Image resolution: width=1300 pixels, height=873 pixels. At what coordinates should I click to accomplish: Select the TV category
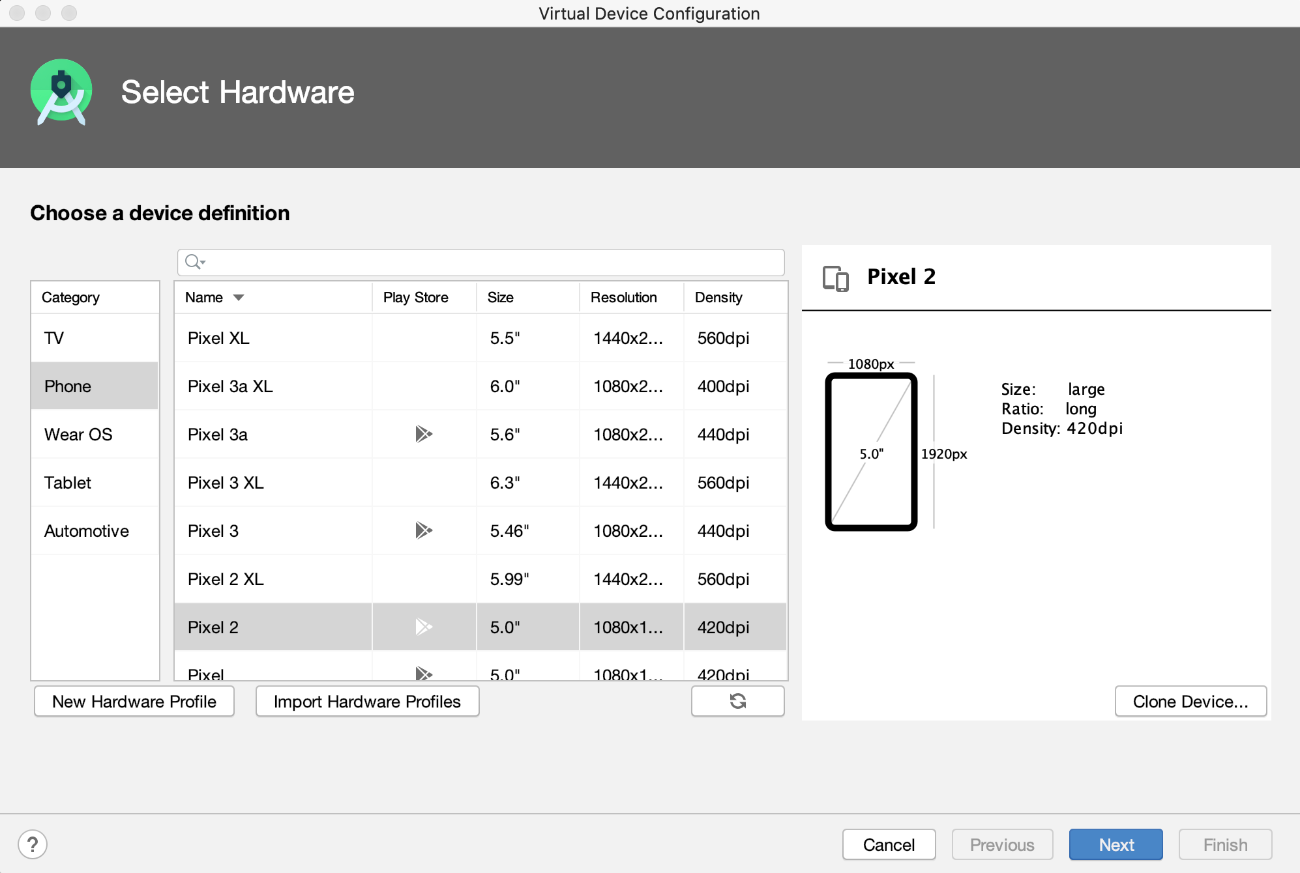(x=95, y=338)
